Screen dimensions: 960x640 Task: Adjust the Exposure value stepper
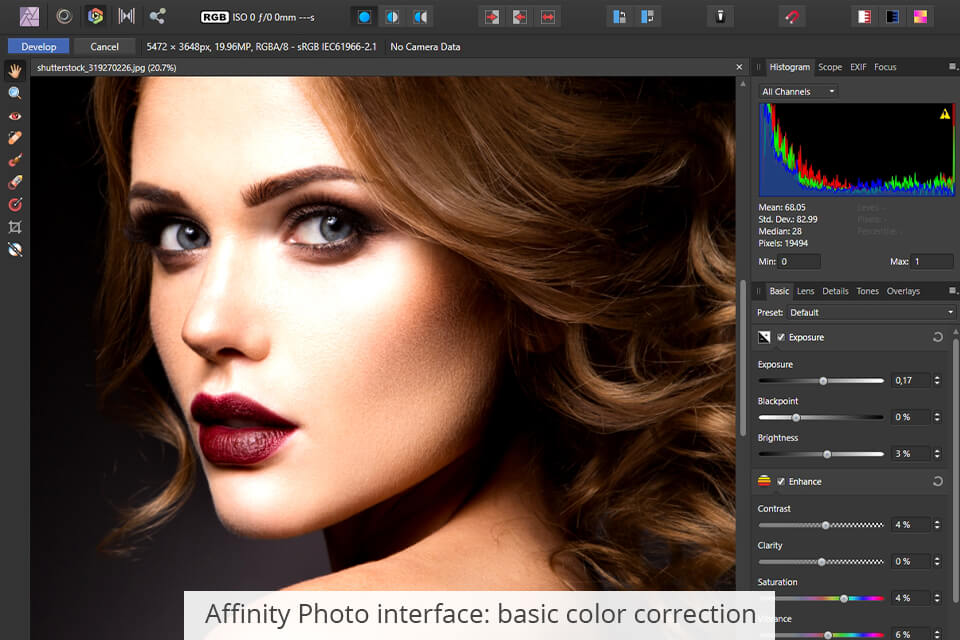click(937, 380)
